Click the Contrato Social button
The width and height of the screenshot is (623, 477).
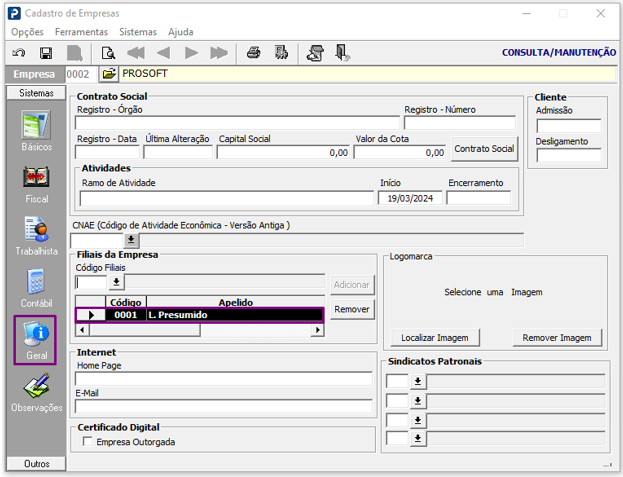click(484, 149)
